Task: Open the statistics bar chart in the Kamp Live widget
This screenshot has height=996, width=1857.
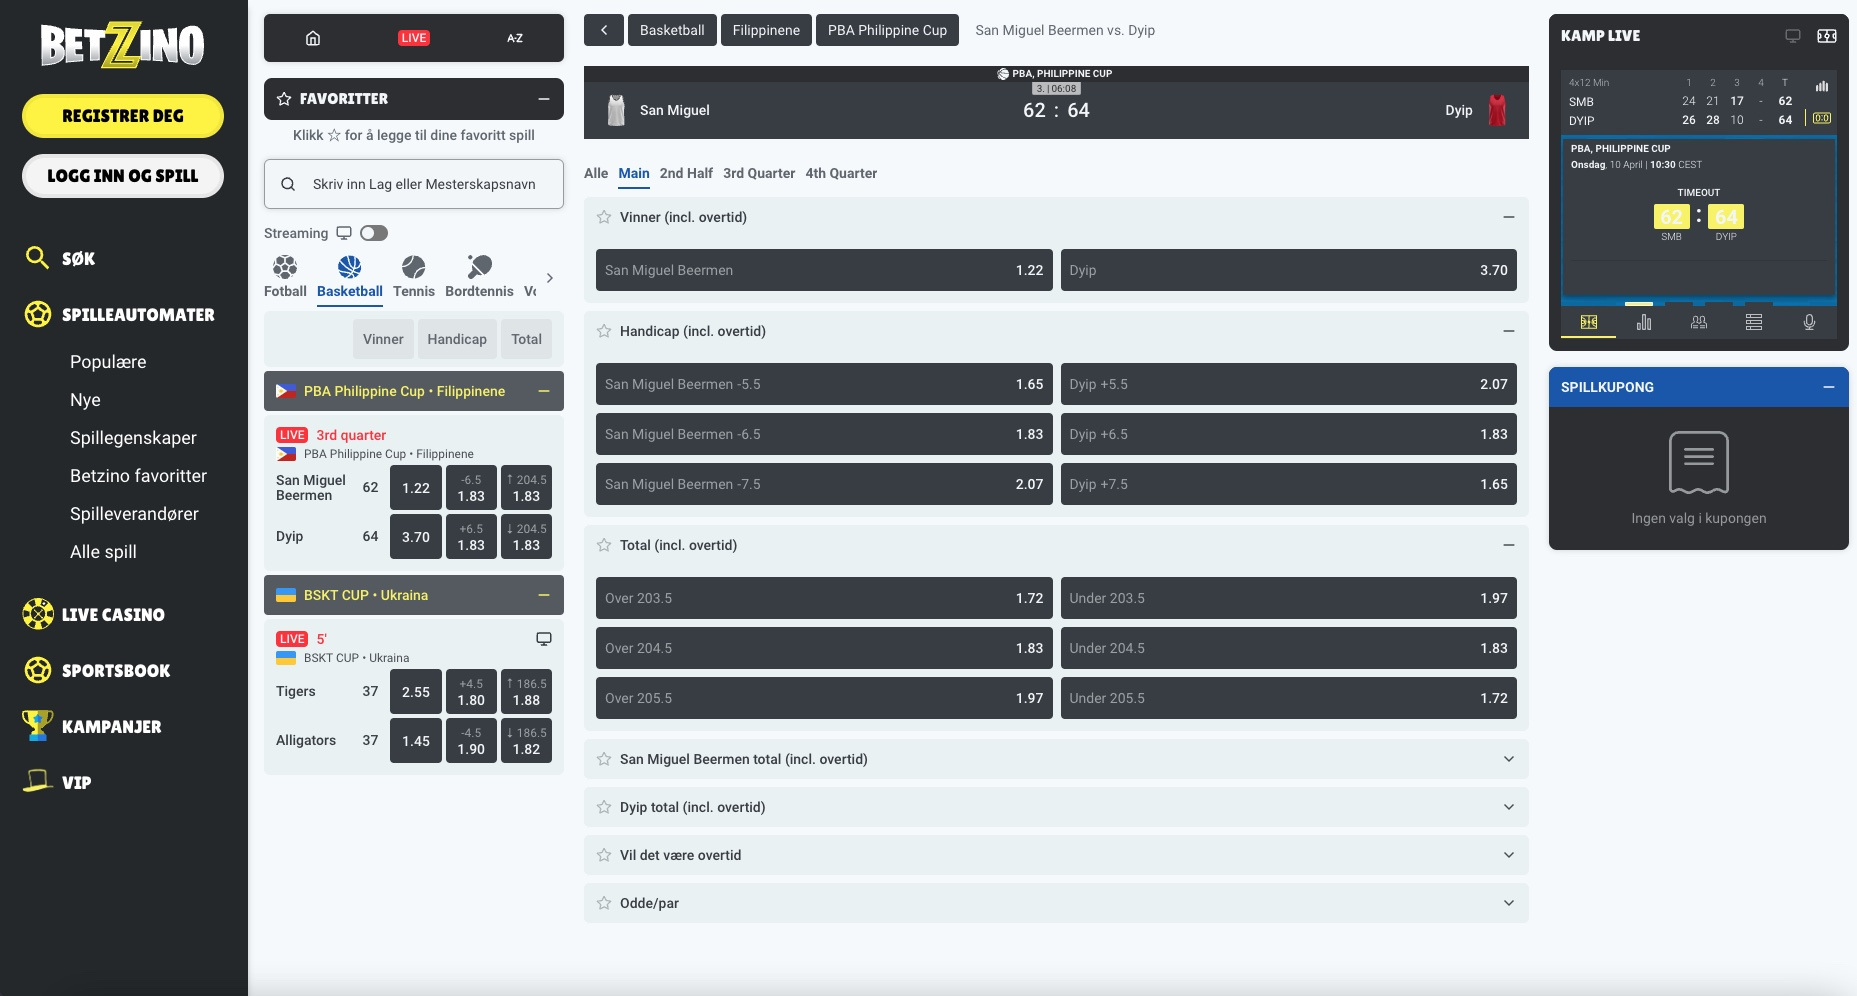Action: [1643, 322]
